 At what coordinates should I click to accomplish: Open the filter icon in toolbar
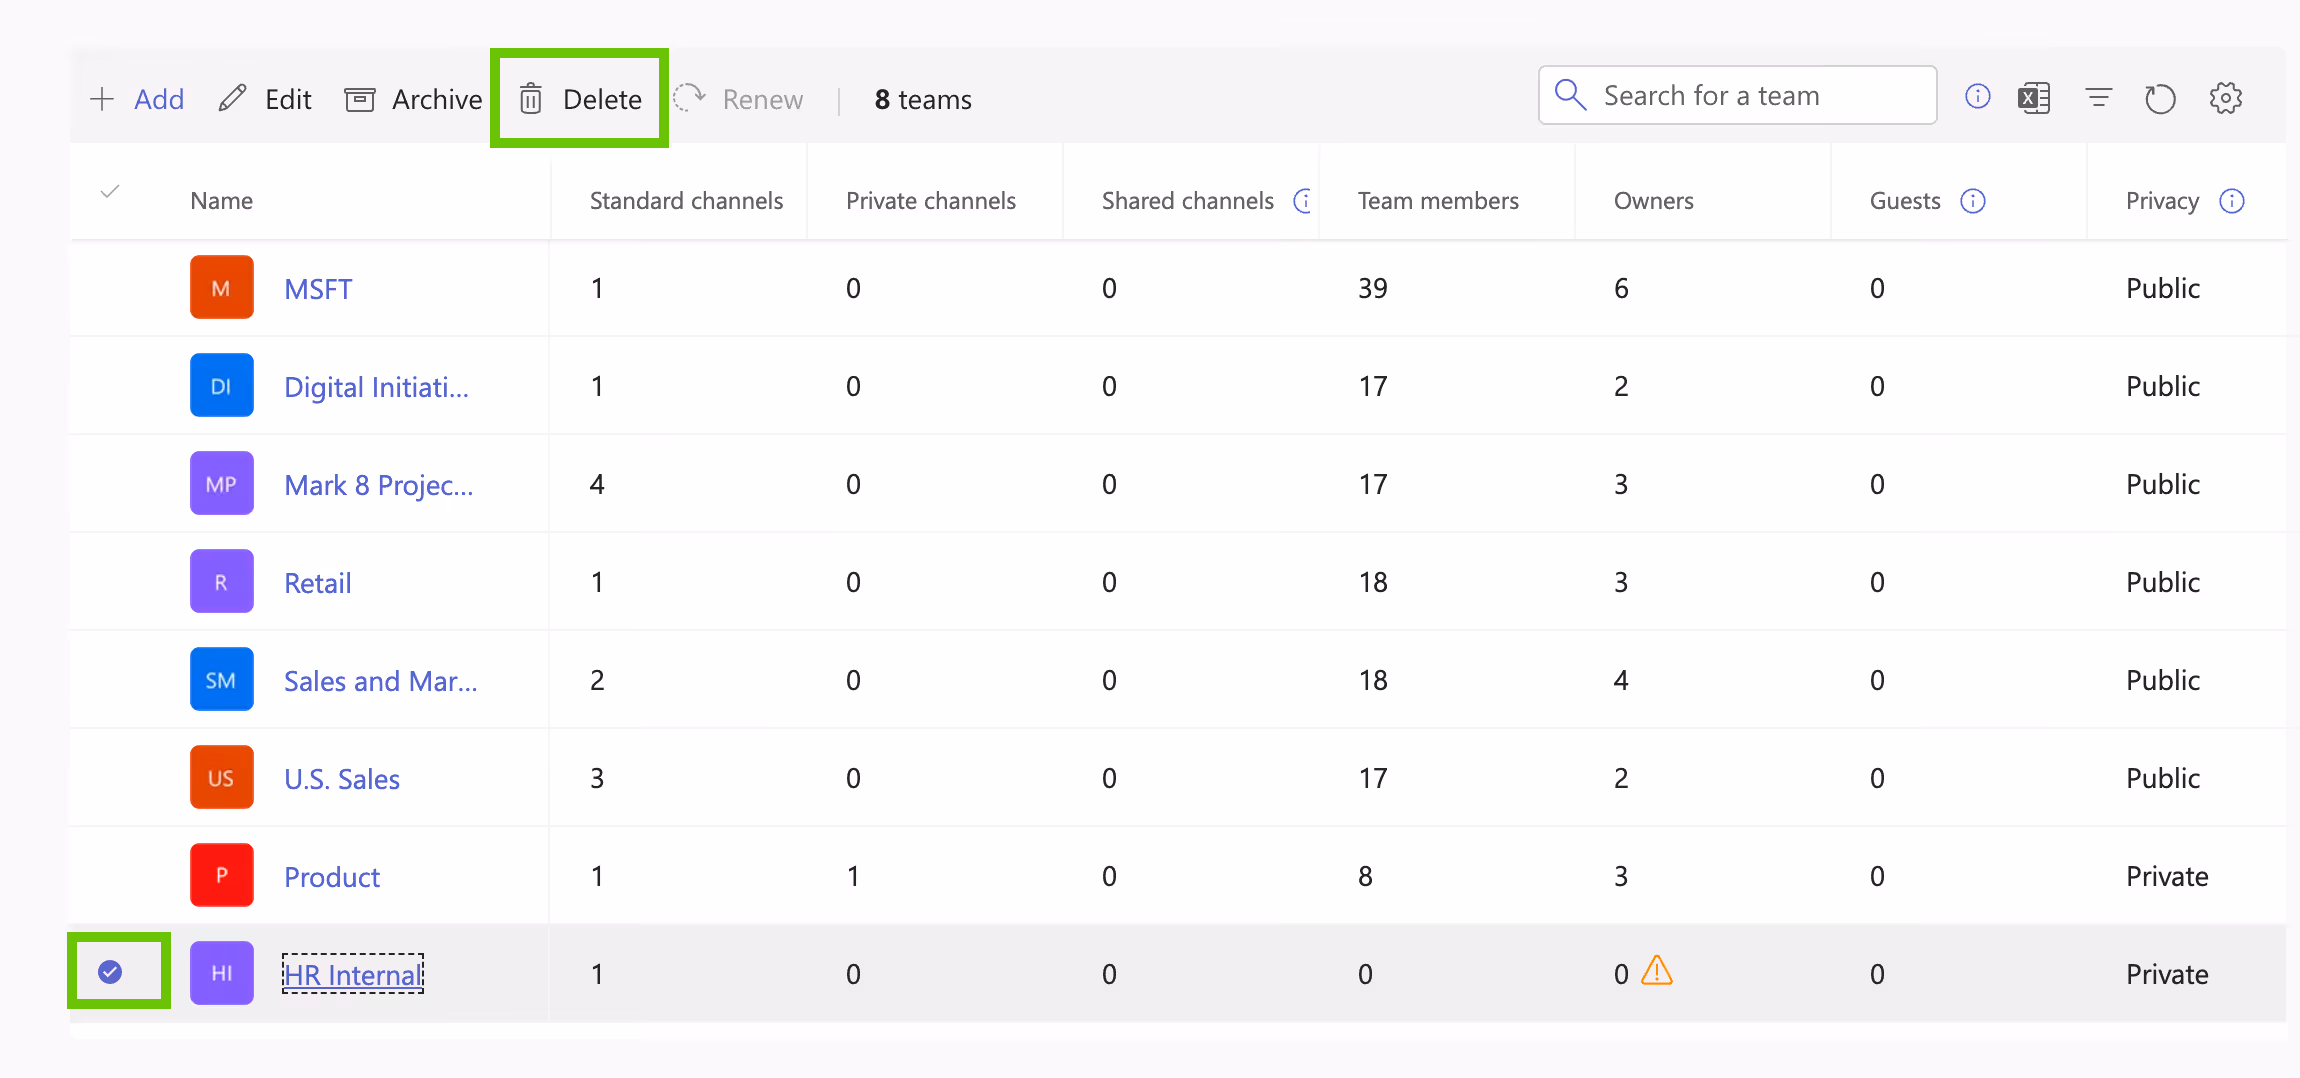(2098, 98)
